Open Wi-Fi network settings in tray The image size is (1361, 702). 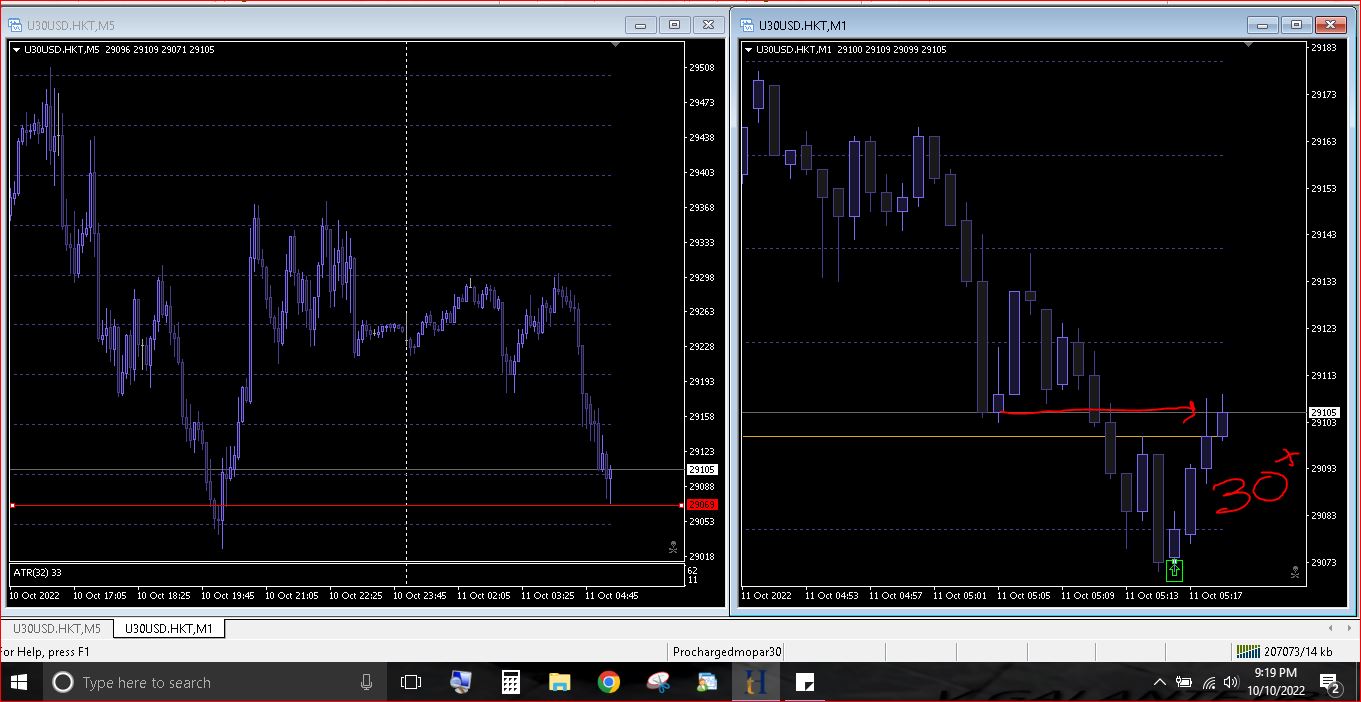pyautogui.click(x=1208, y=682)
